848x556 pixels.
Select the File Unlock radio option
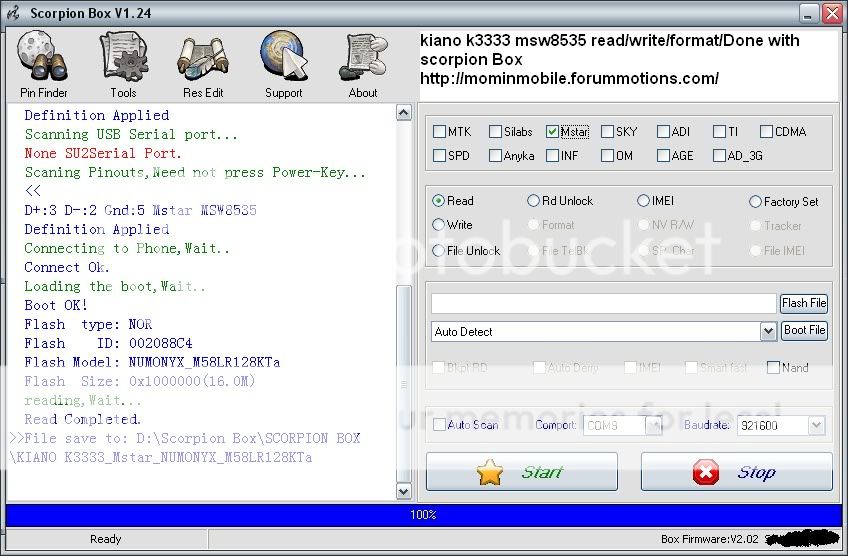(x=438, y=250)
